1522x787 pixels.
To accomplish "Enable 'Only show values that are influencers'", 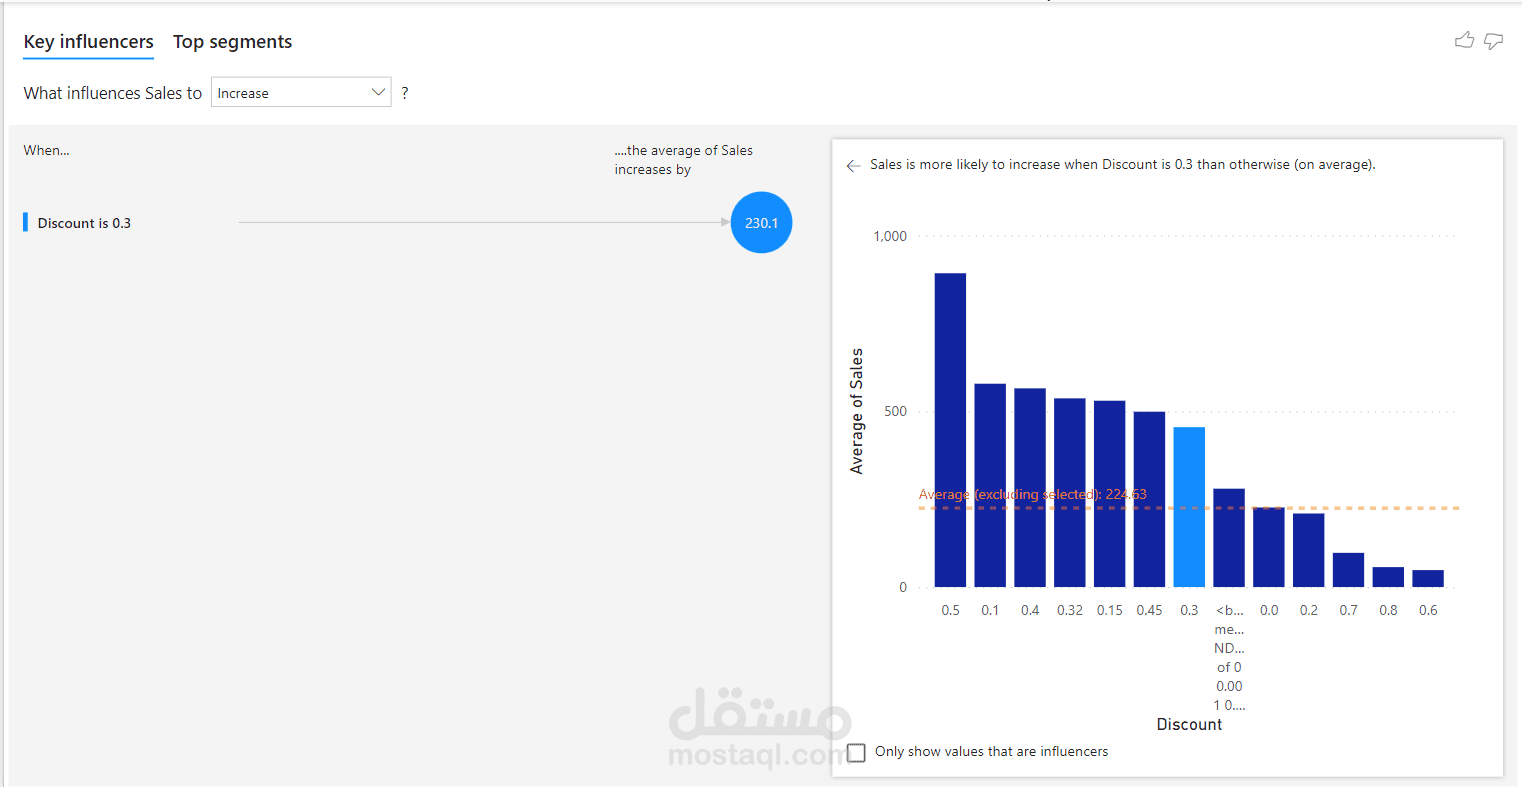I will pyautogui.click(x=857, y=752).
